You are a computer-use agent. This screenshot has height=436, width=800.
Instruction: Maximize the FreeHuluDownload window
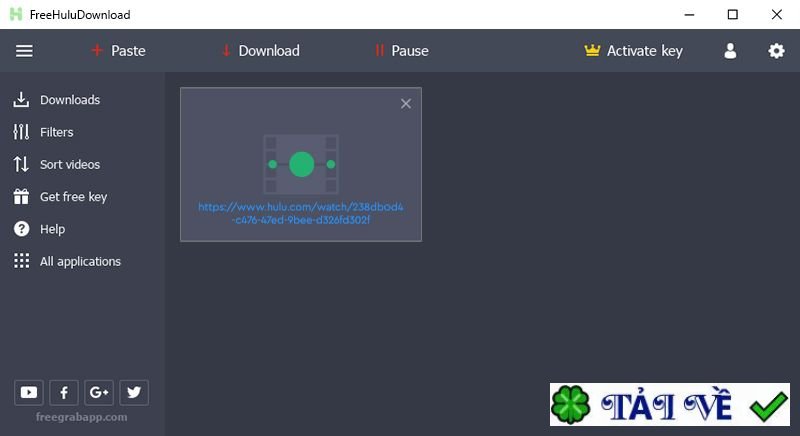(x=733, y=15)
